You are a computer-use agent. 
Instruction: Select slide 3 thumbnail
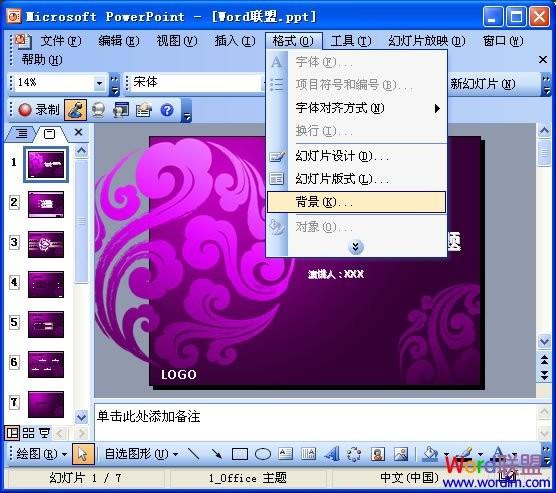coord(46,244)
